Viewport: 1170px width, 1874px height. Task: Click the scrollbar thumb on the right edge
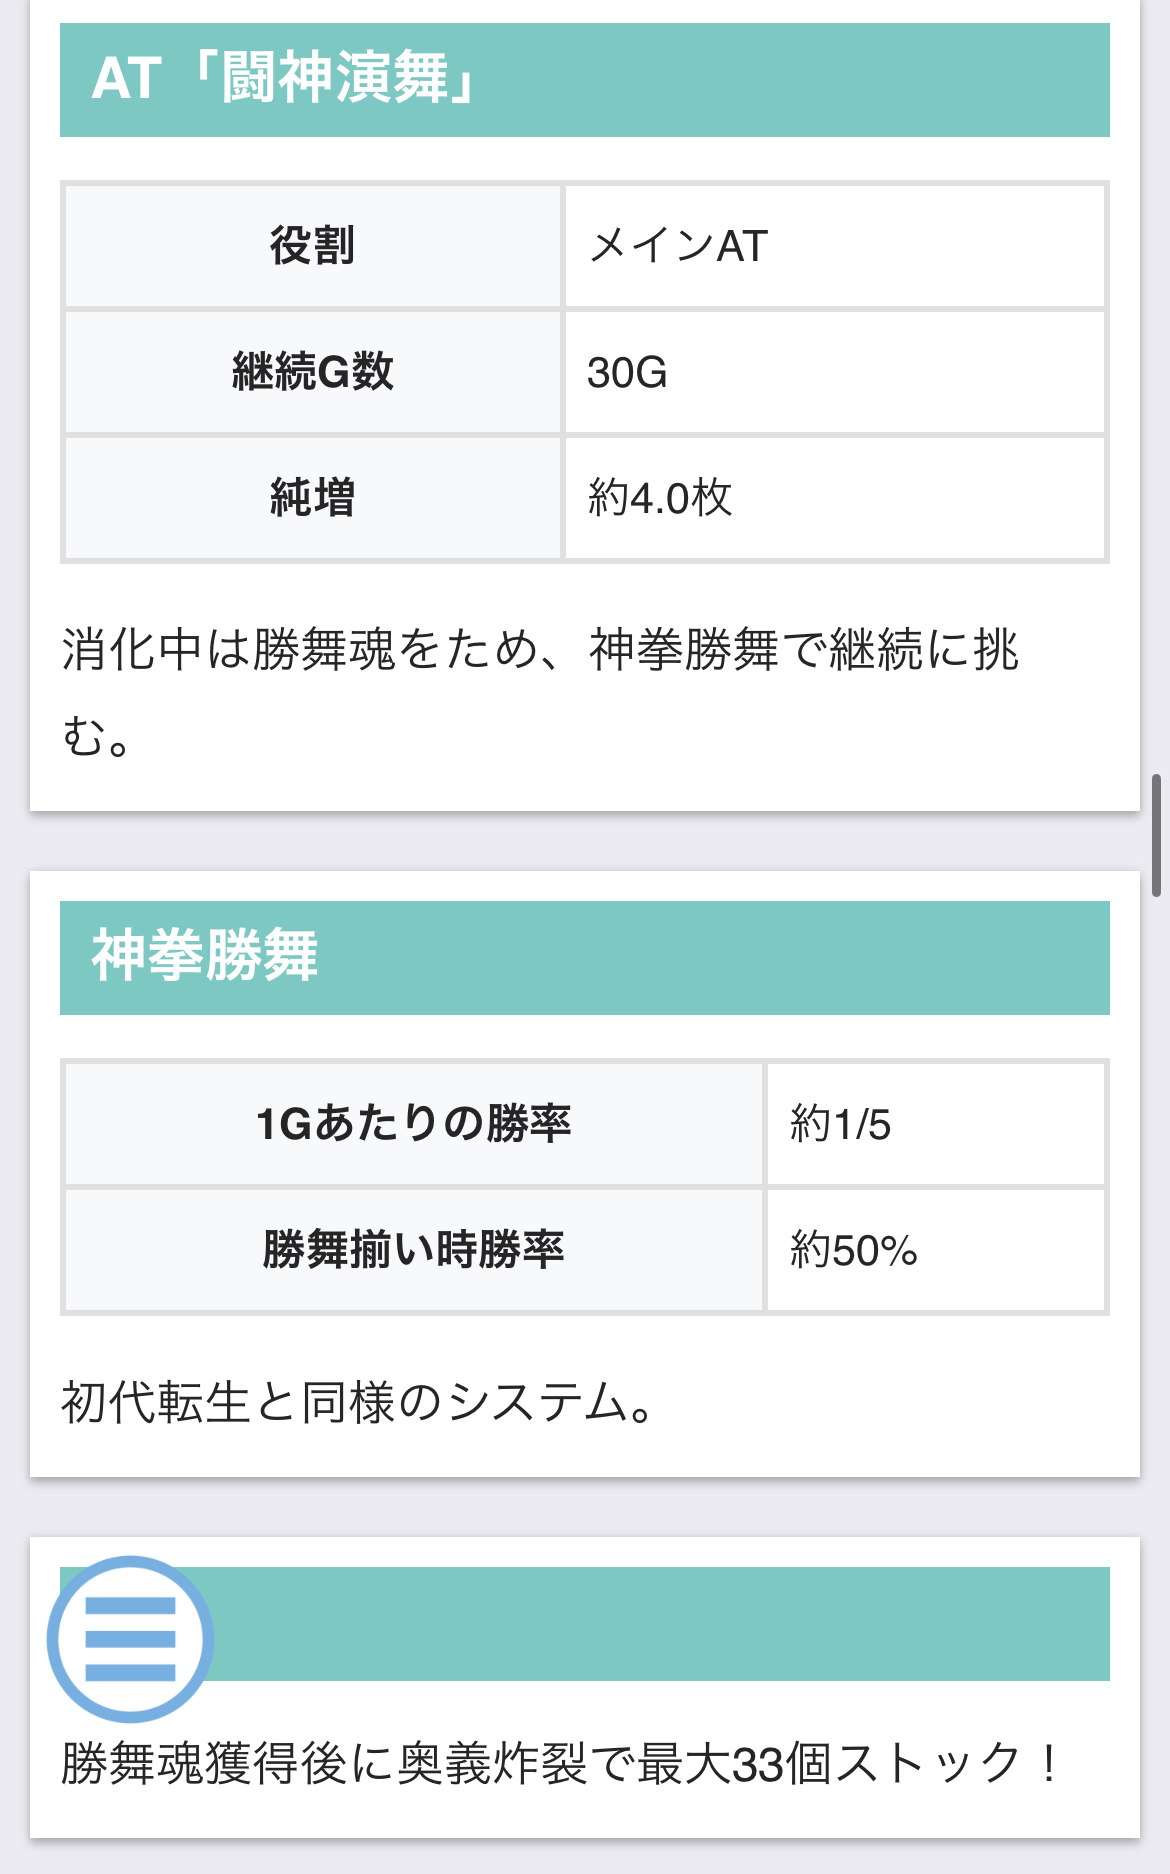tap(1156, 835)
